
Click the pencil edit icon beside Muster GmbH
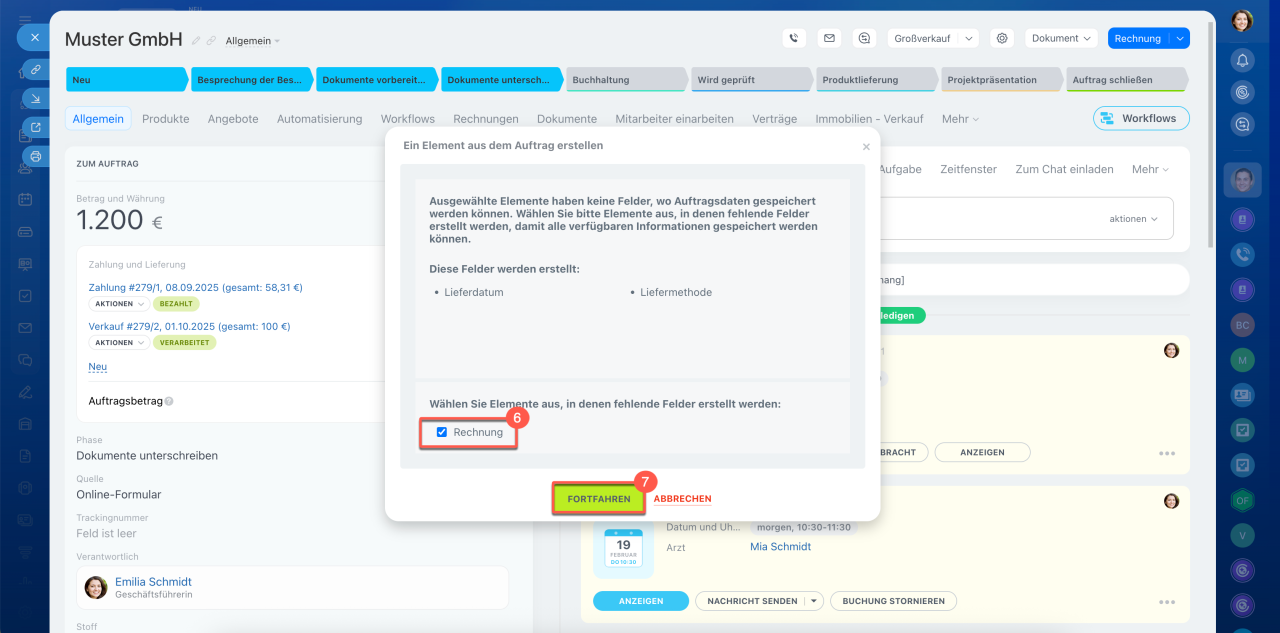click(x=196, y=41)
